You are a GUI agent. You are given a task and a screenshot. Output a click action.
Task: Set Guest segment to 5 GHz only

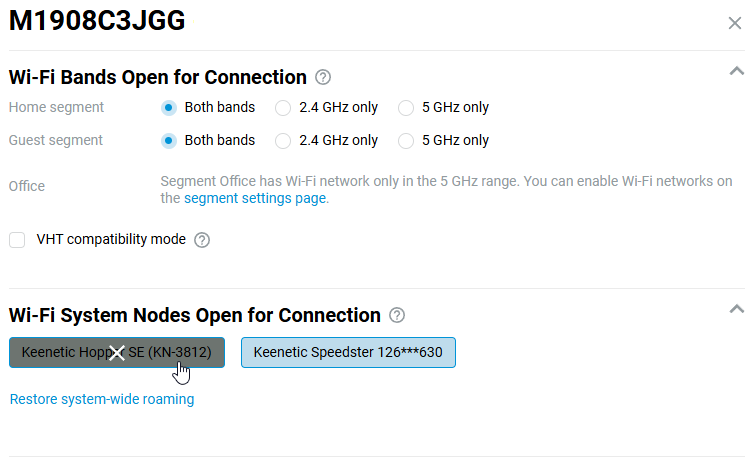[406, 140]
